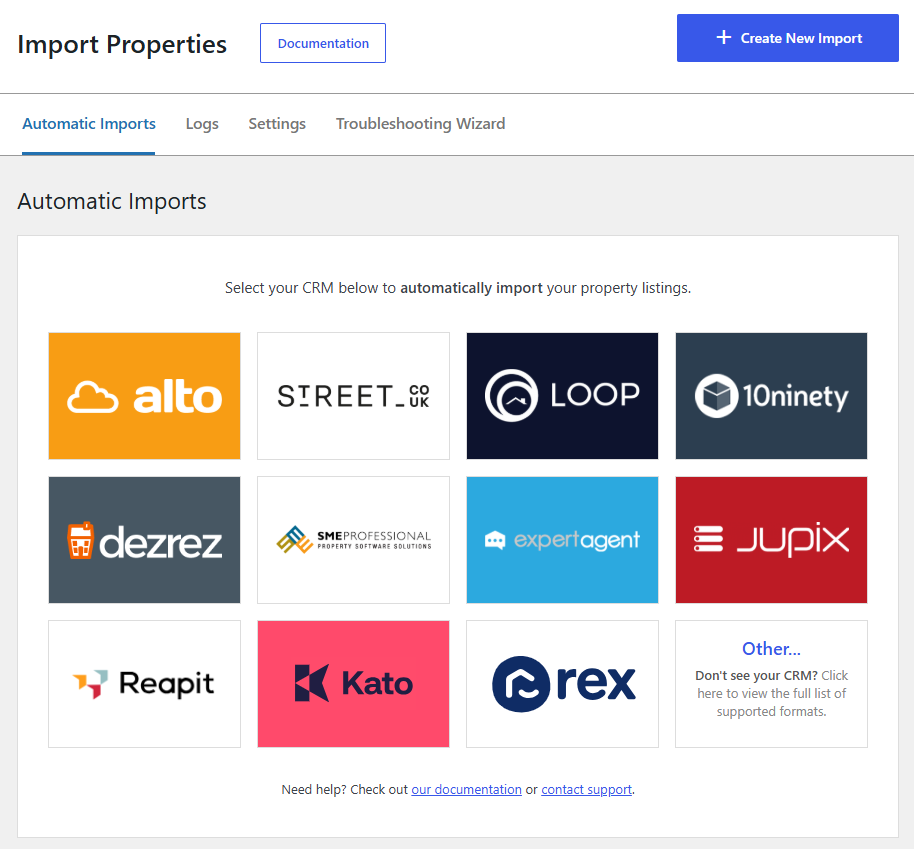Screen dimensions: 914x849
Task: Open the Documentation button
Action: click(323, 43)
